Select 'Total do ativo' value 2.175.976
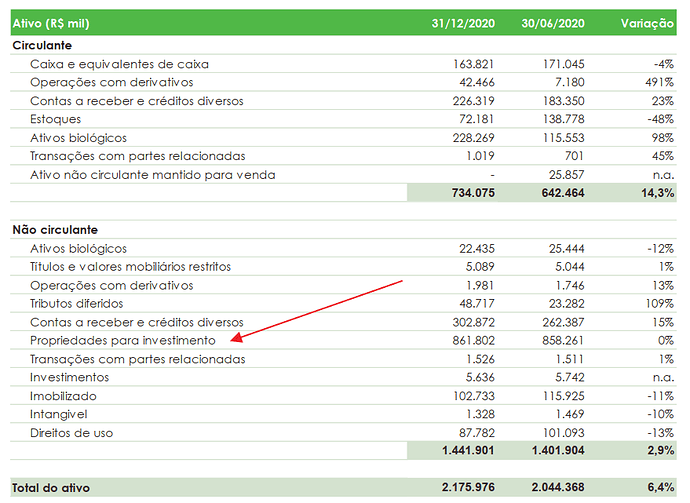Screen dimensions: 690x503 [468, 487]
